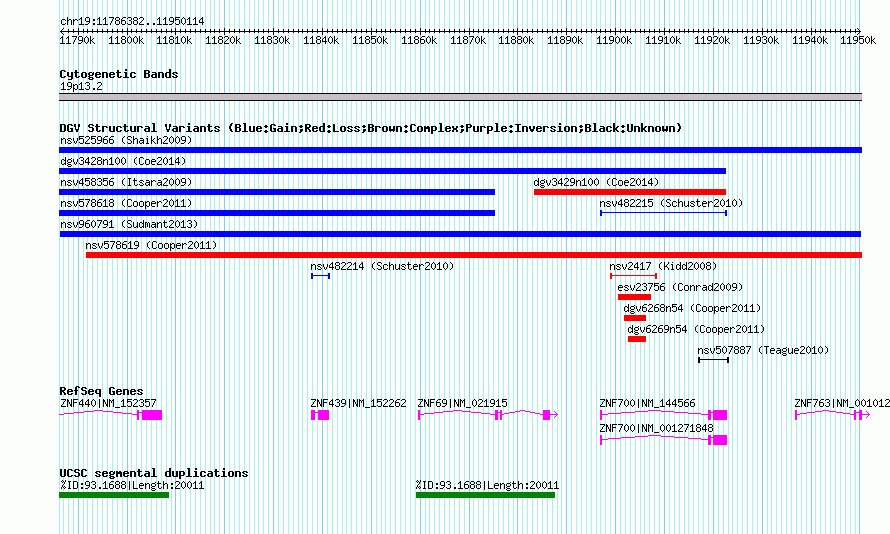Click the 11820k ruler label
The image size is (890, 534).
pyautogui.click(x=223, y=40)
